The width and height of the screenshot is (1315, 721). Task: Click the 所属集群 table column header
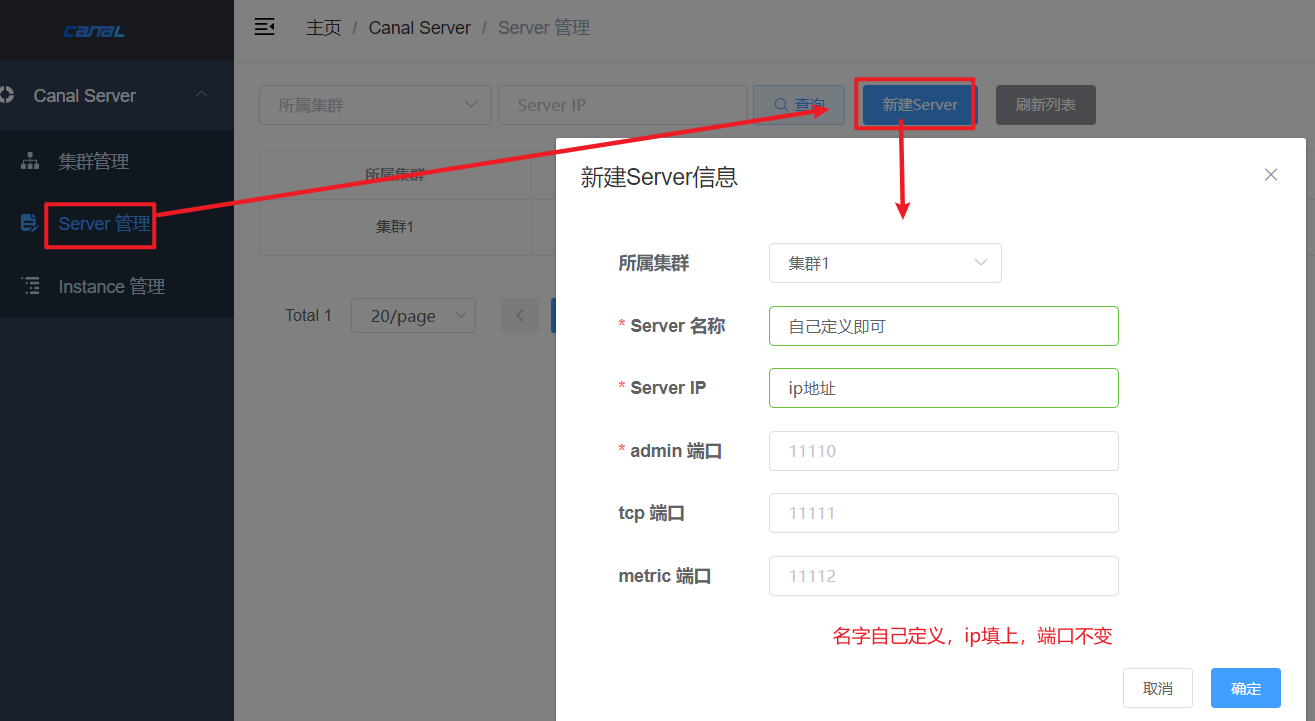click(x=395, y=174)
